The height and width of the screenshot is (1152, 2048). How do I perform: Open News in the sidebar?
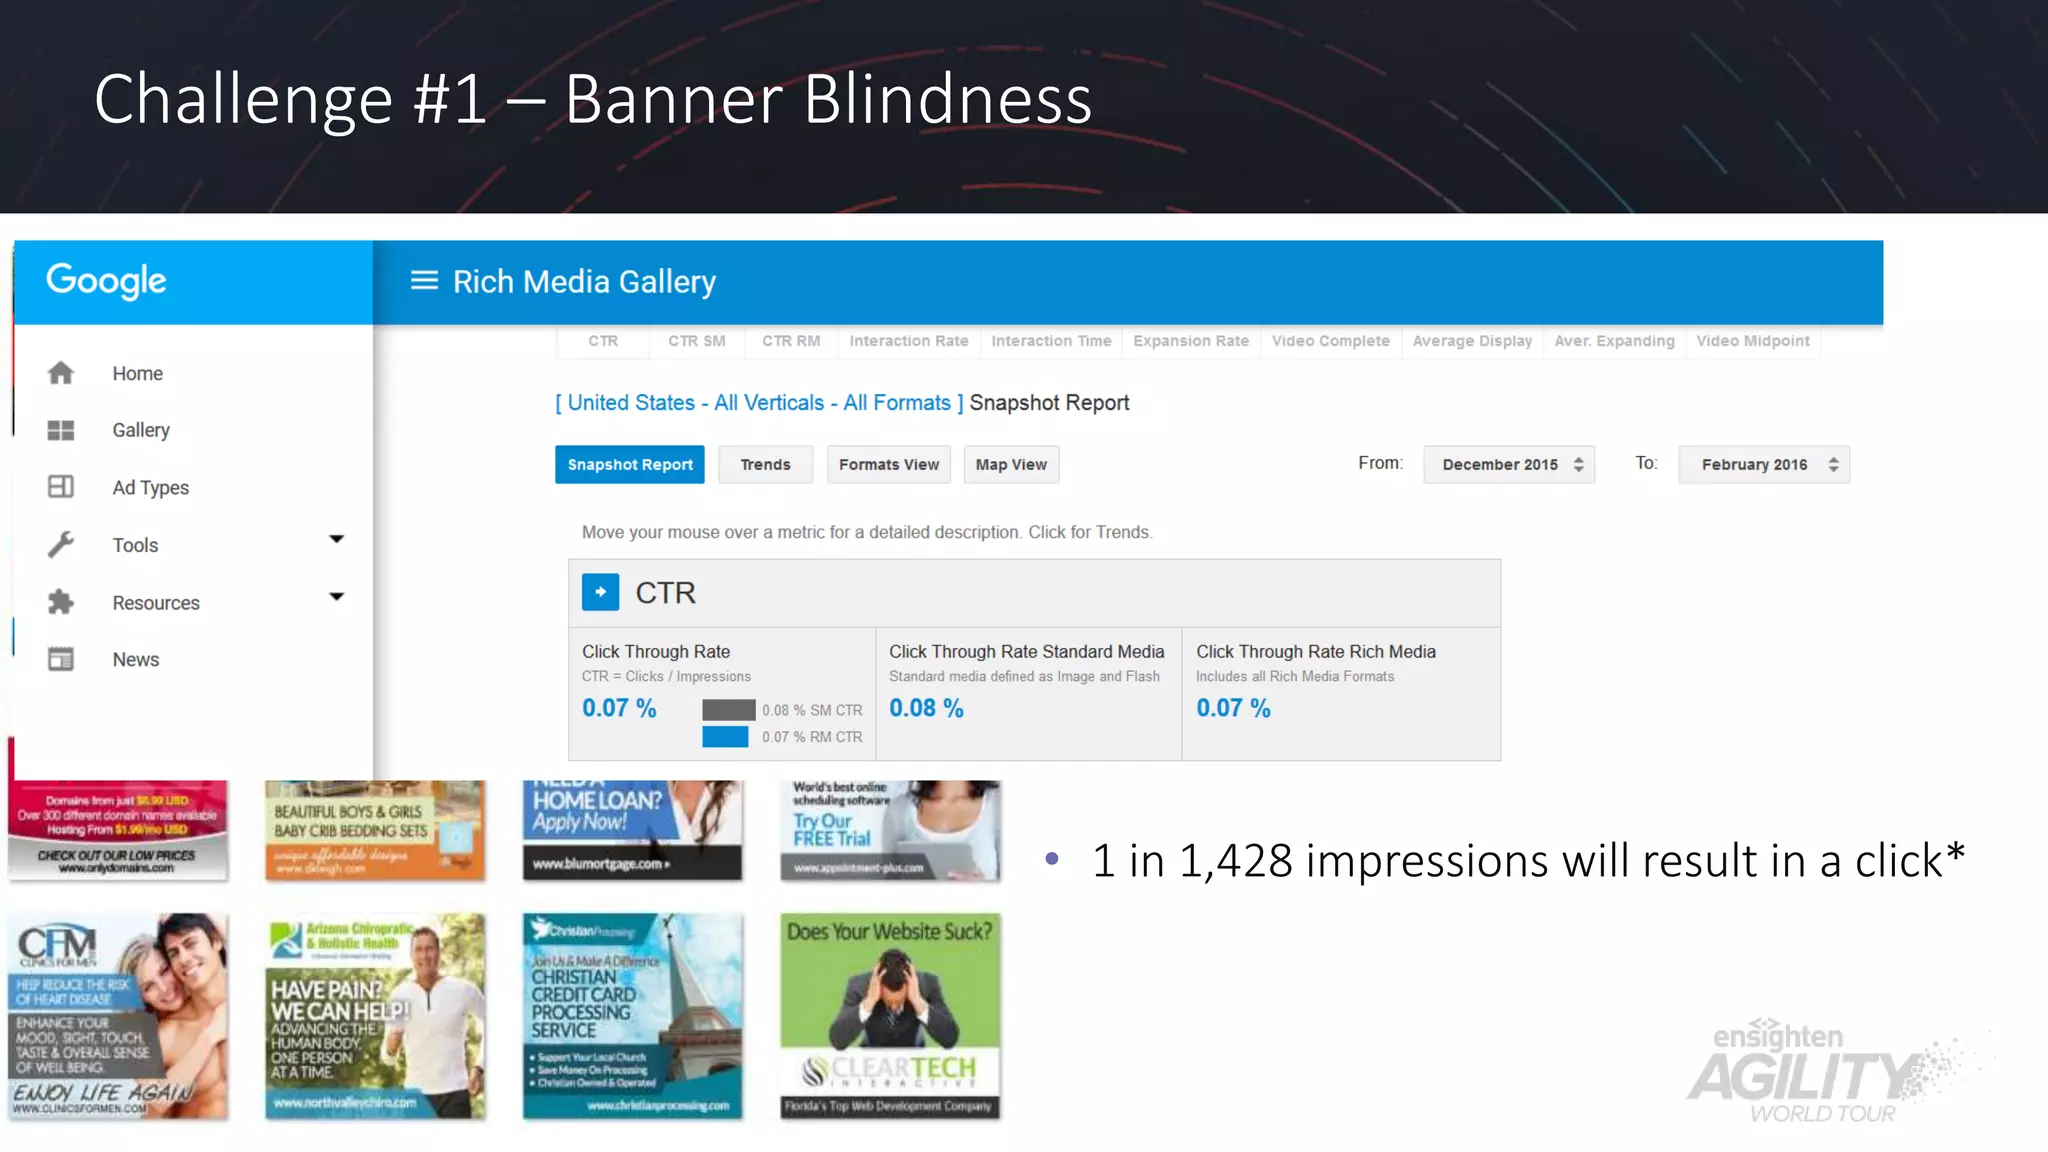coord(136,660)
